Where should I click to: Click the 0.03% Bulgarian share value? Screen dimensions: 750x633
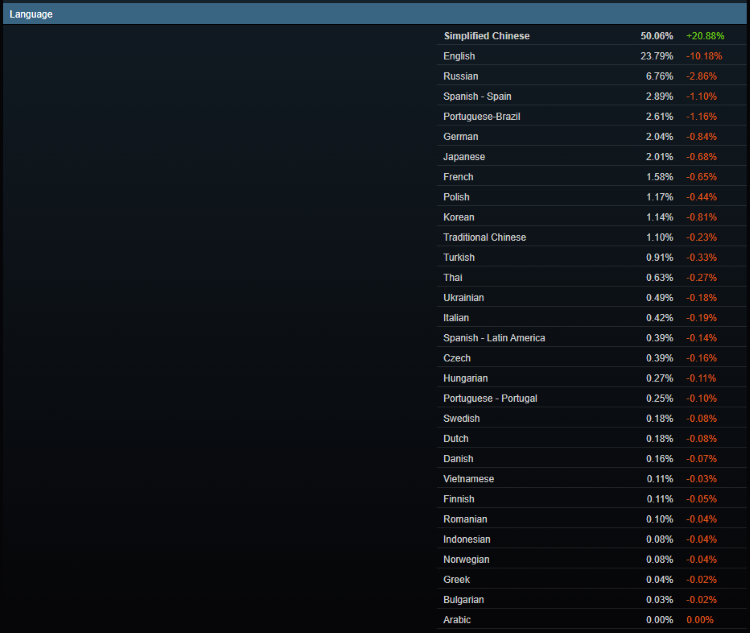coord(660,599)
